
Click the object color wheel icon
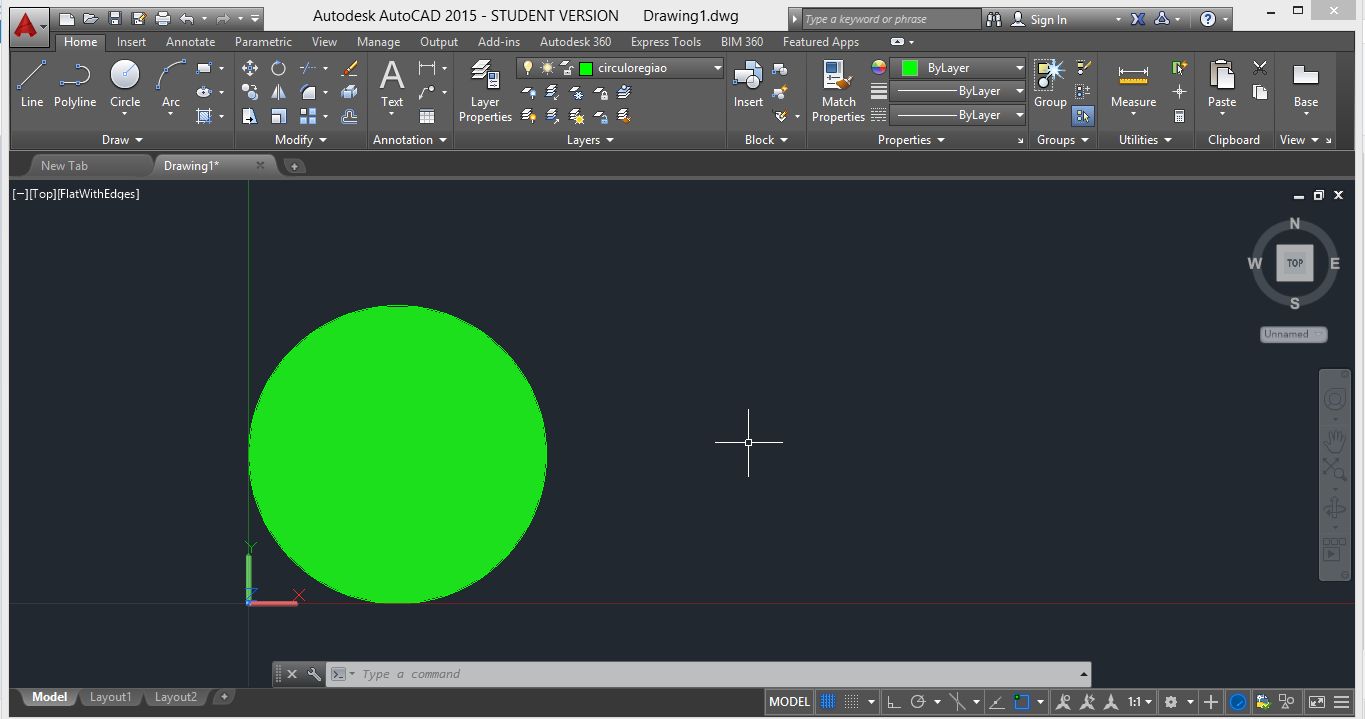[878, 68]
